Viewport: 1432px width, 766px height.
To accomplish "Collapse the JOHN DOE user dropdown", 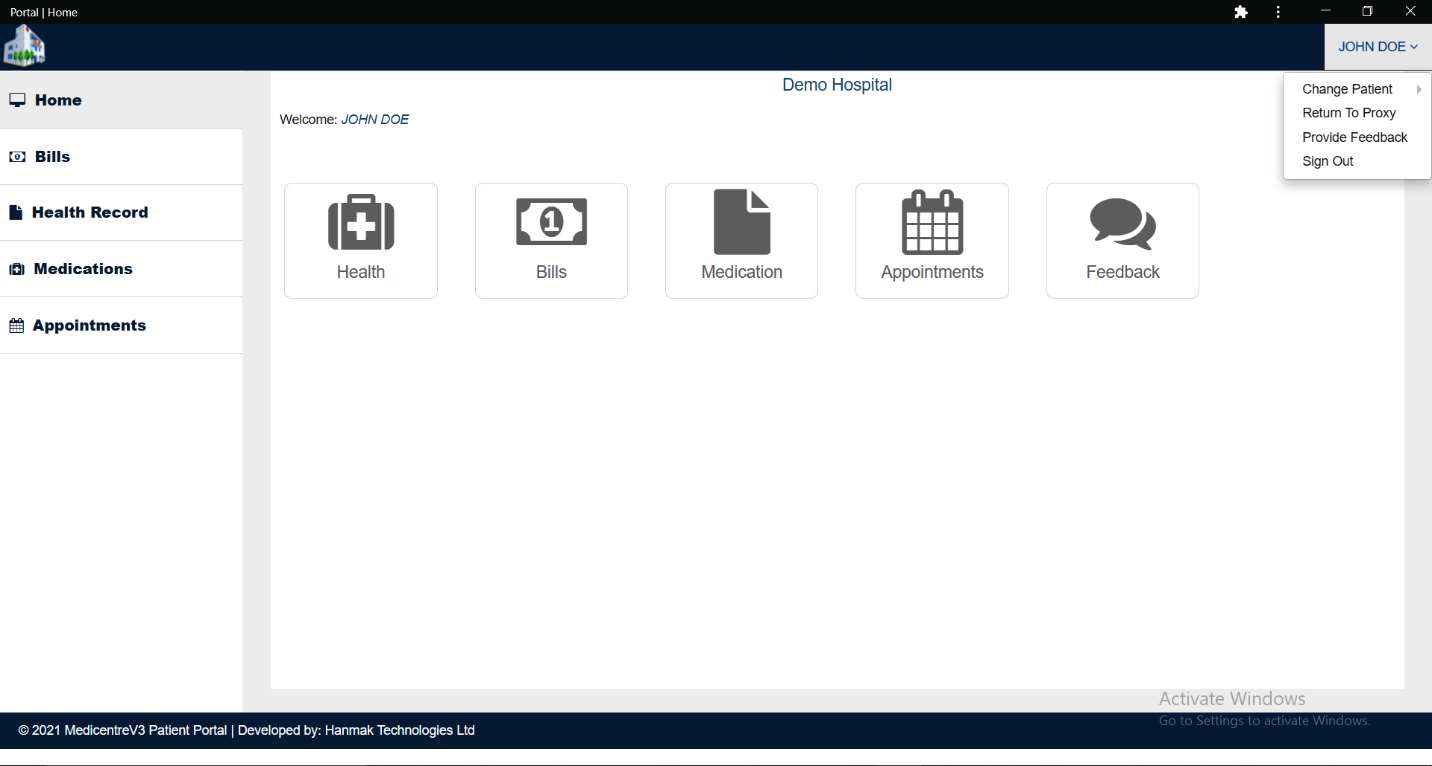I will [x=1378, y=47].
